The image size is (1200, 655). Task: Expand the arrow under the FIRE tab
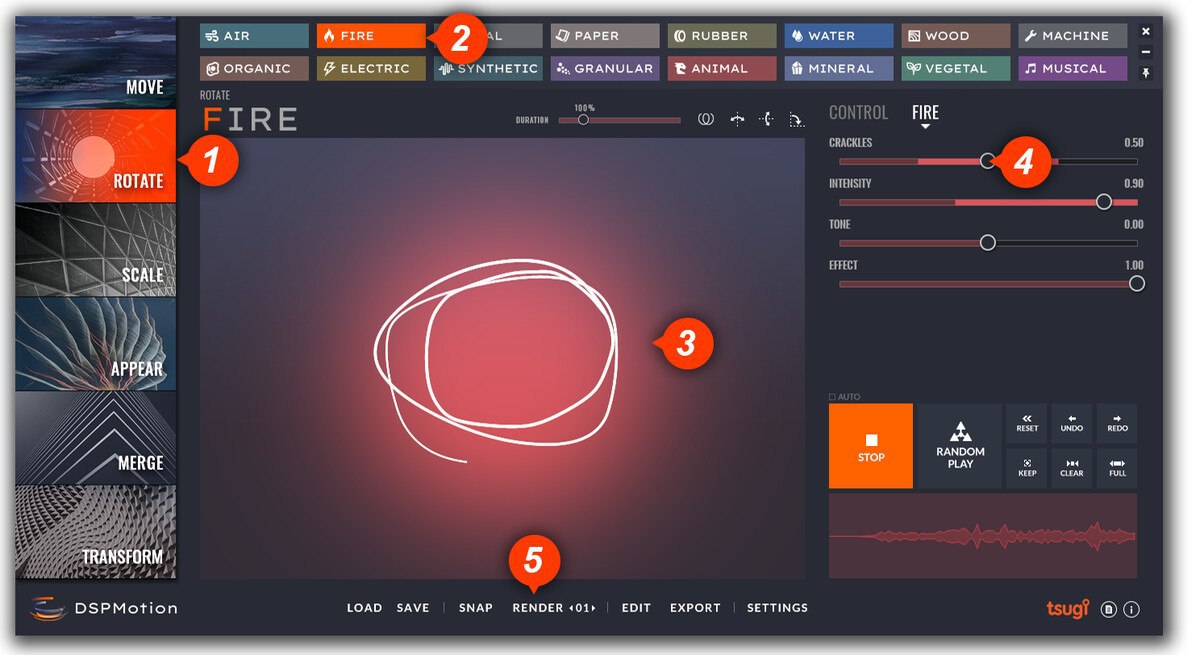[925, 127]
